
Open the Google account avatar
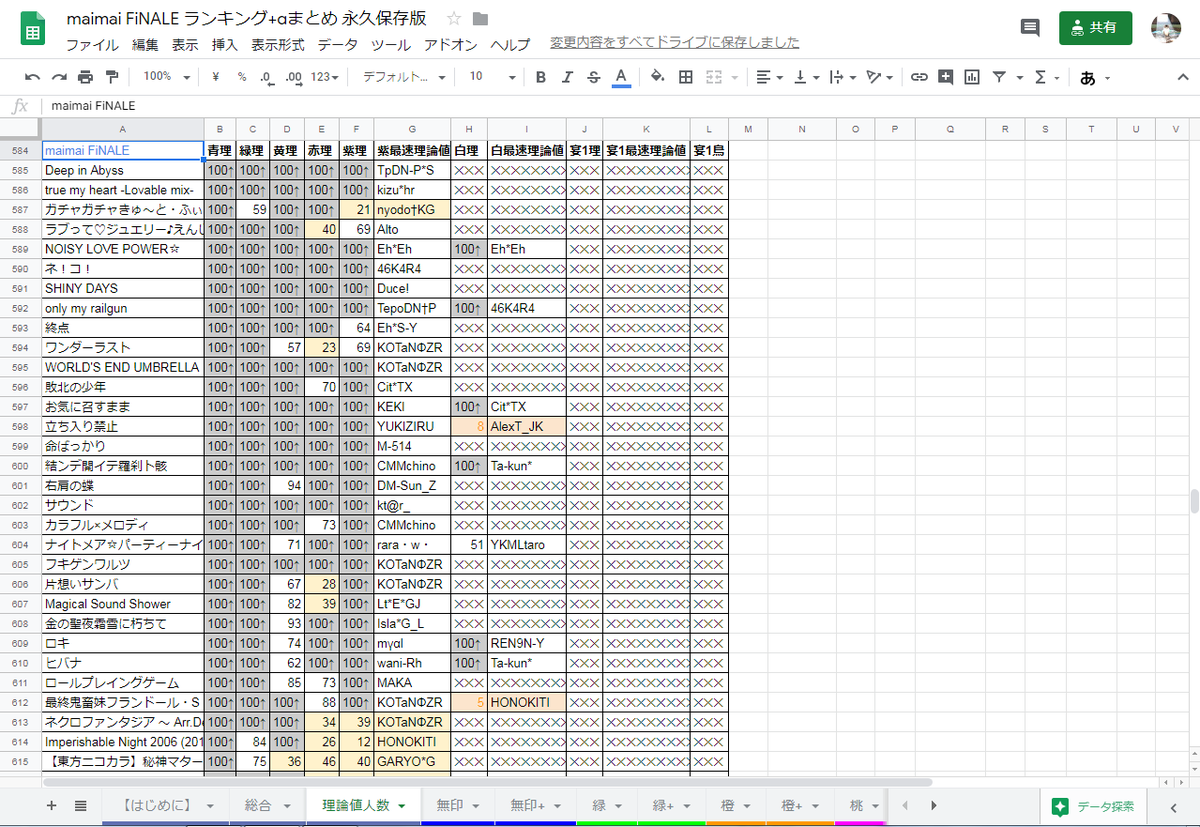pos(1166,28)
